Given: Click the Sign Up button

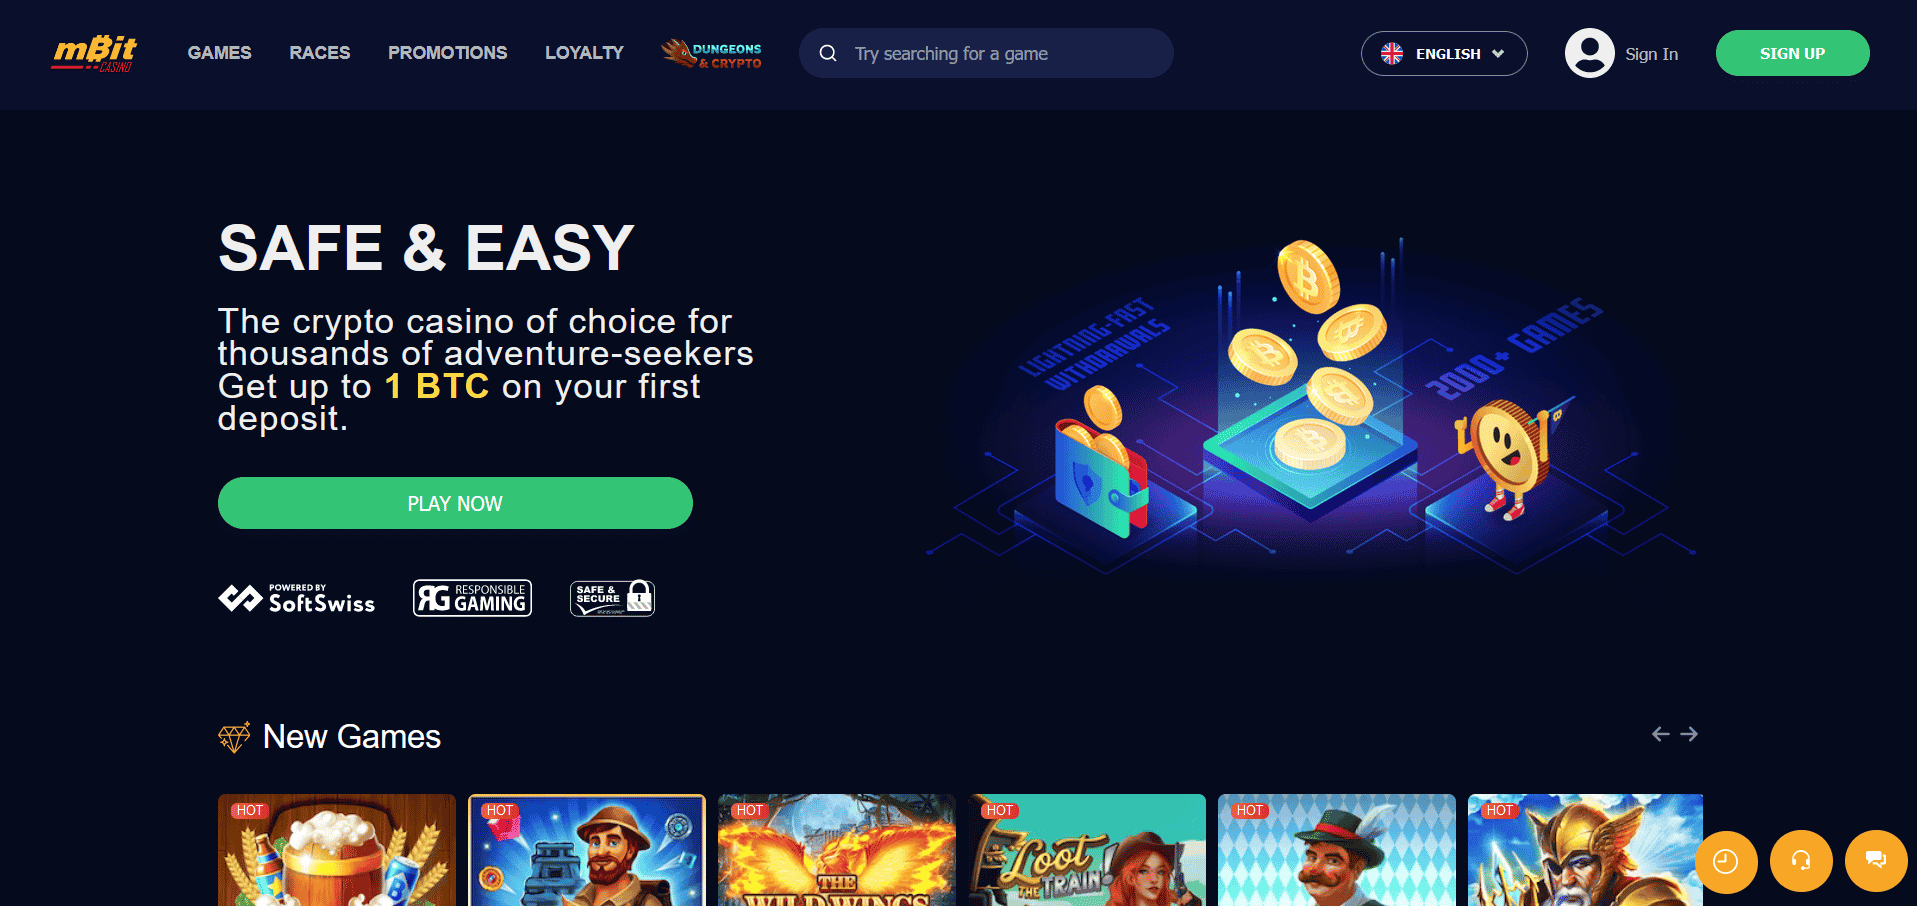Looking at the screenshot, I should pos(1793,53).
